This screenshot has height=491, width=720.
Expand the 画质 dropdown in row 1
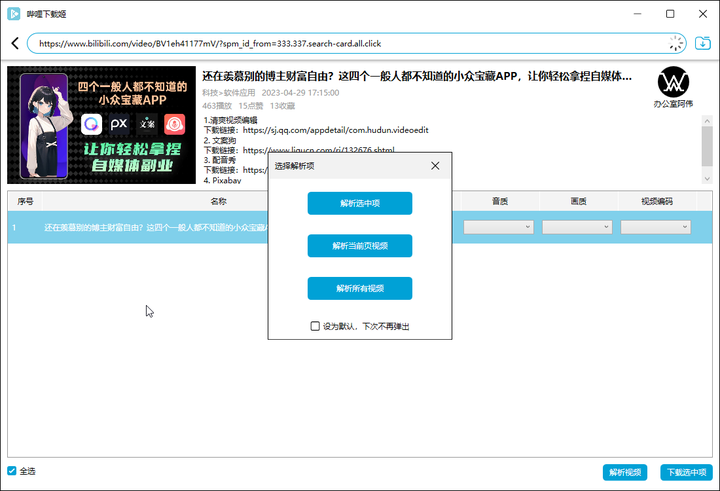coord(577,227)
